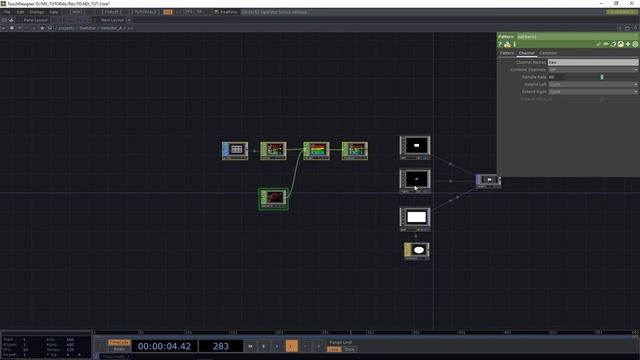Screen dimensions: 640x360
Task: Open the parameter help question mark icon
Action: [500, 44]
